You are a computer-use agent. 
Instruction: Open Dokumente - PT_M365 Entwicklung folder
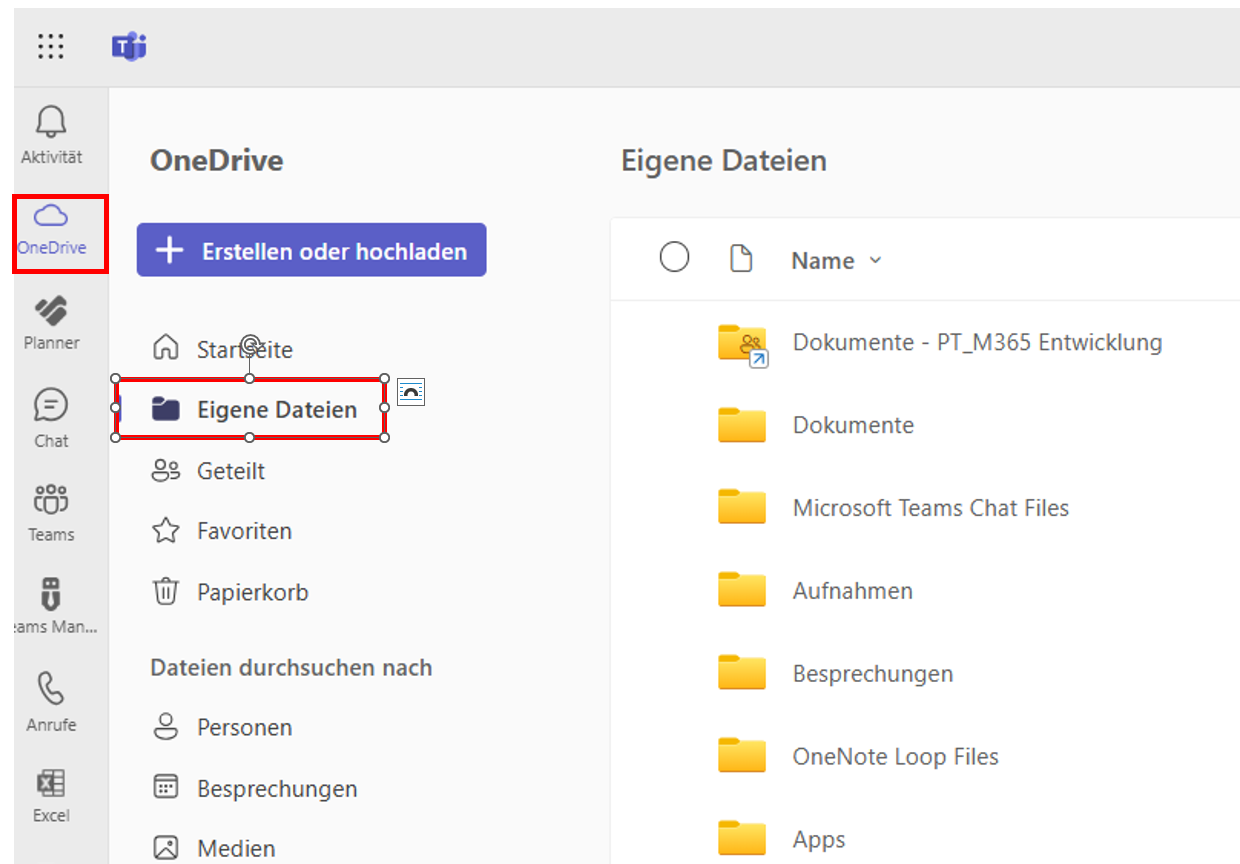click(977, 342)
